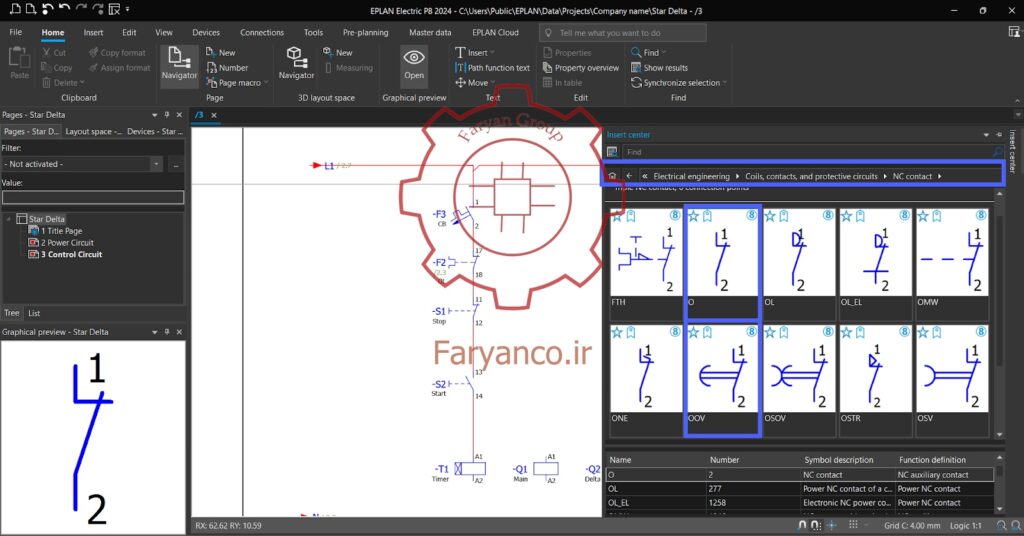Click the Number pages icon
The width and height of the screenshot is (1024, 536).
(x=211, y=67)
